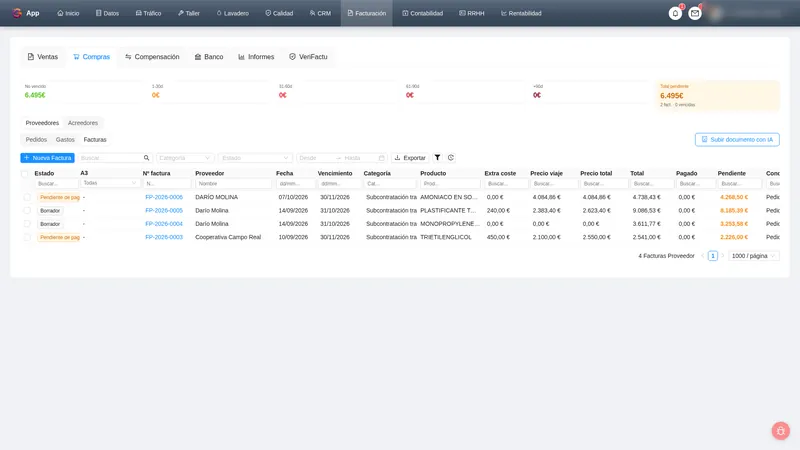Select checkbox for invoice FP-2026-0006
800x450 pixels.
click(27, 197)
